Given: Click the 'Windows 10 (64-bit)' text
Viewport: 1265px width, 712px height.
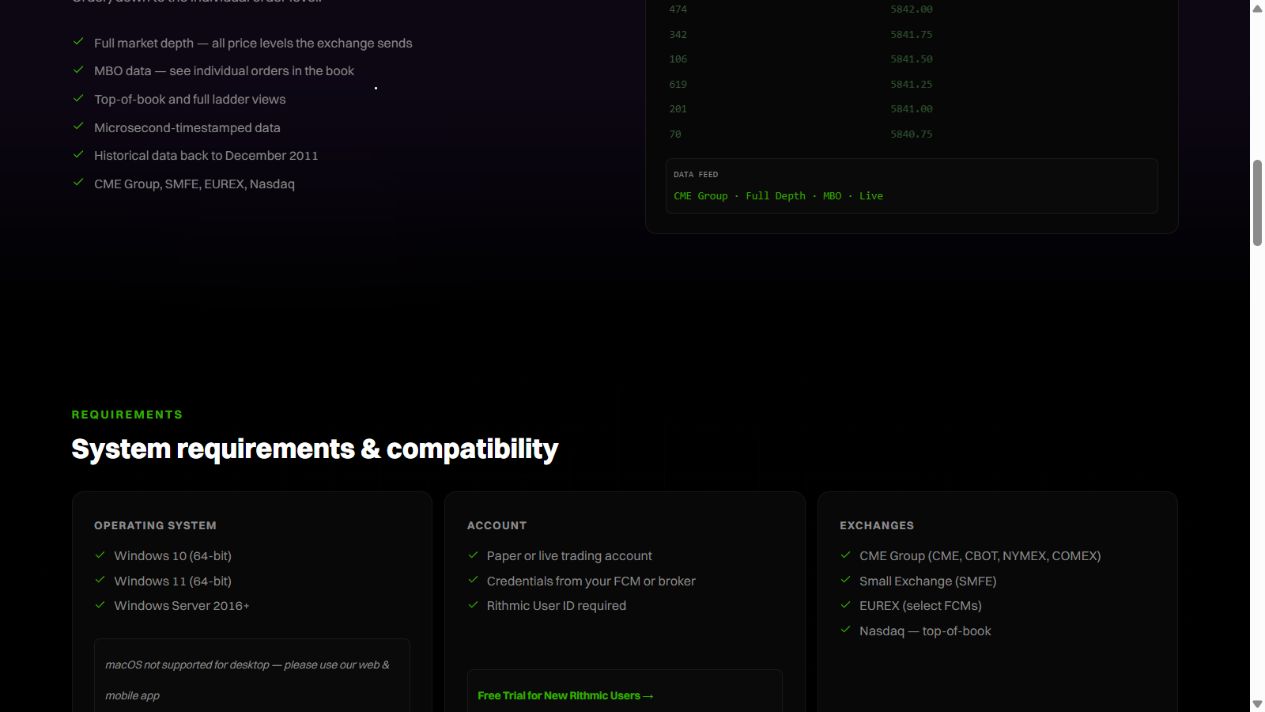Looking at the screenshot, I should (x=173, y=555).
